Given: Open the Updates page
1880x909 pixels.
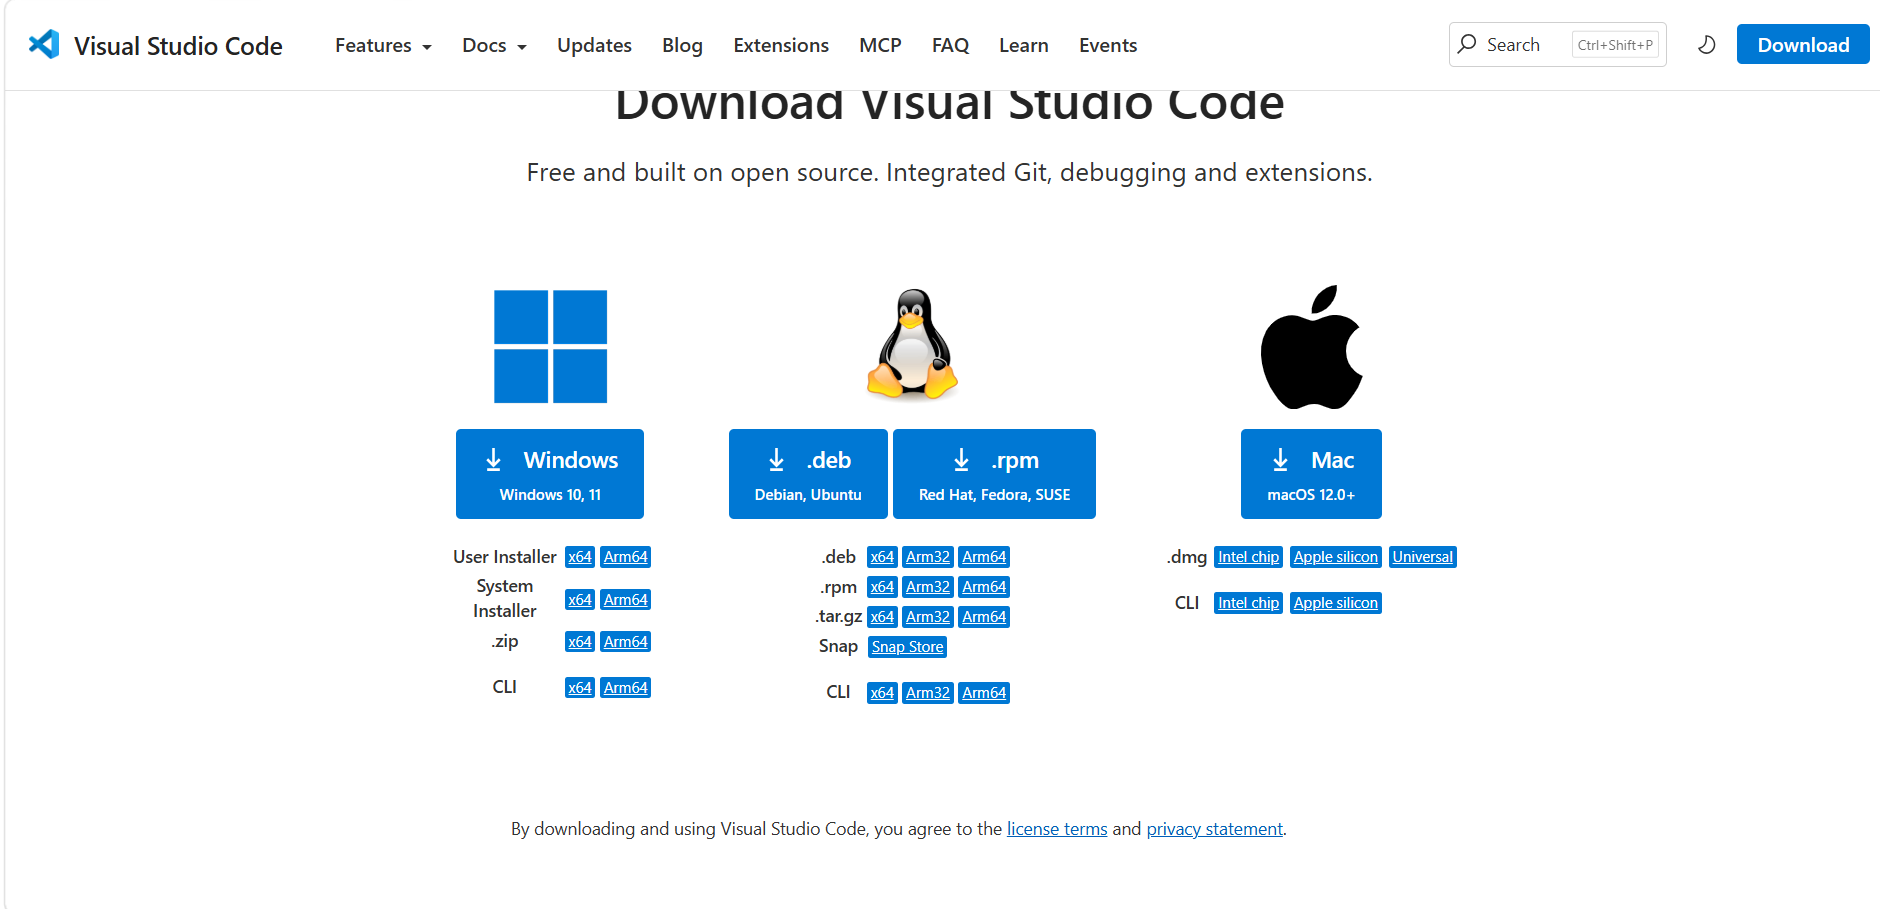Looking at the screenshot, I should pyautogui.click(x=594, y=45).
